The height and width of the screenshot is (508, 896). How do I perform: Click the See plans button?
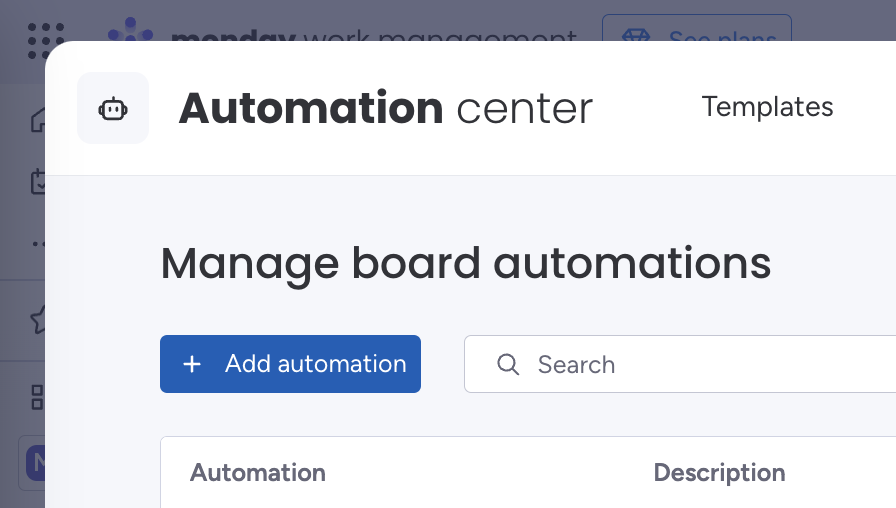(696, 31)
